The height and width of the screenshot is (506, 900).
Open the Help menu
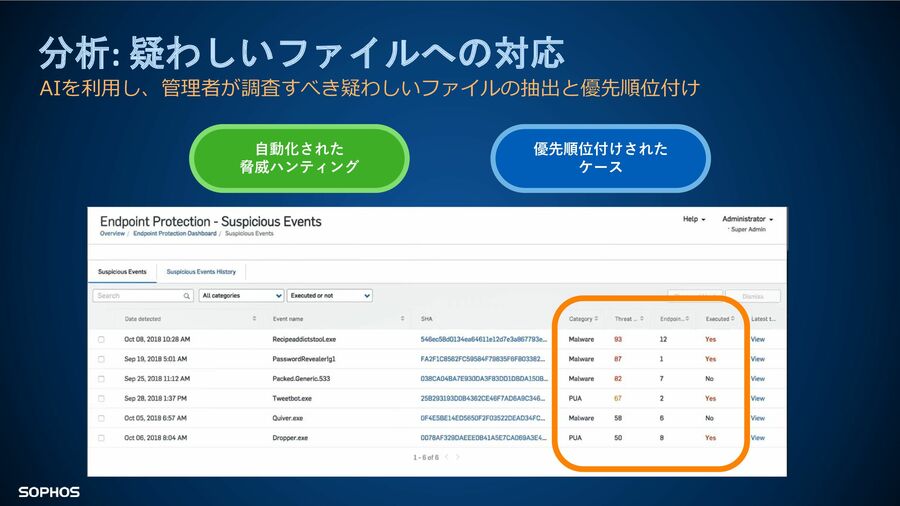(694, 219)
